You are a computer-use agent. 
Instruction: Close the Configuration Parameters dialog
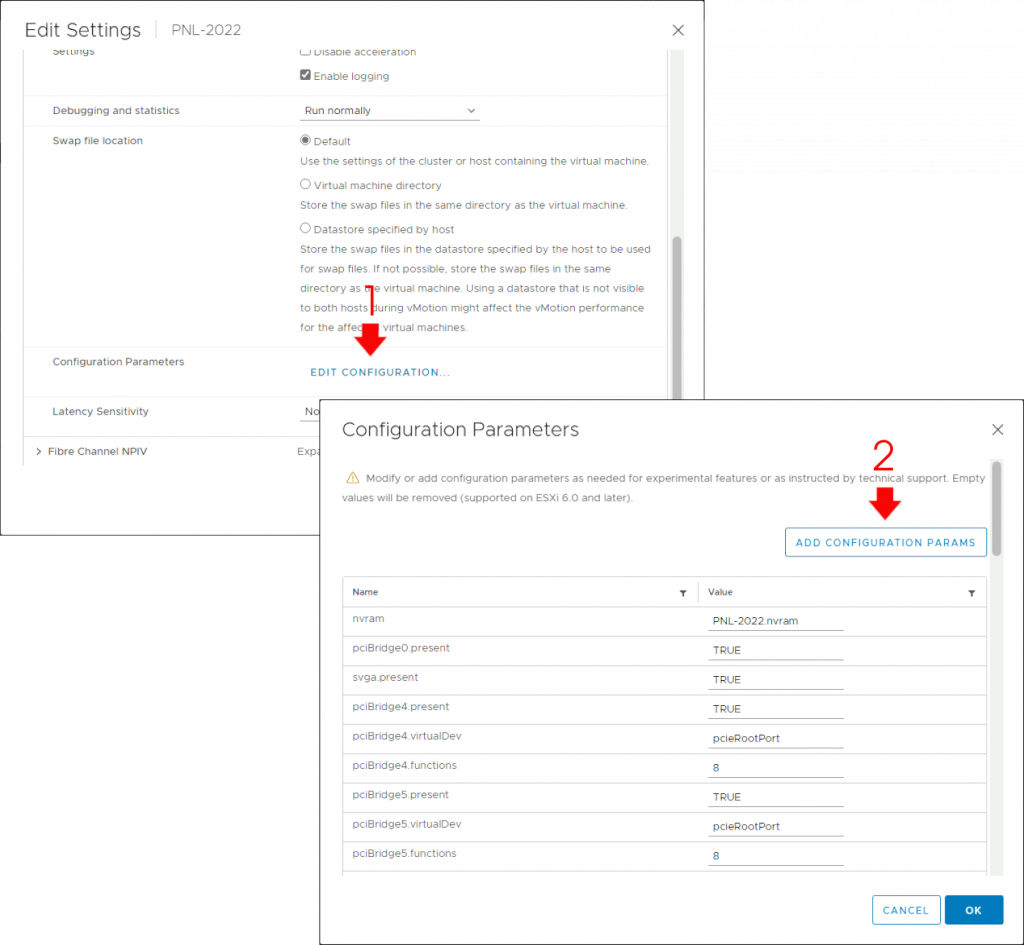point(997,430)
